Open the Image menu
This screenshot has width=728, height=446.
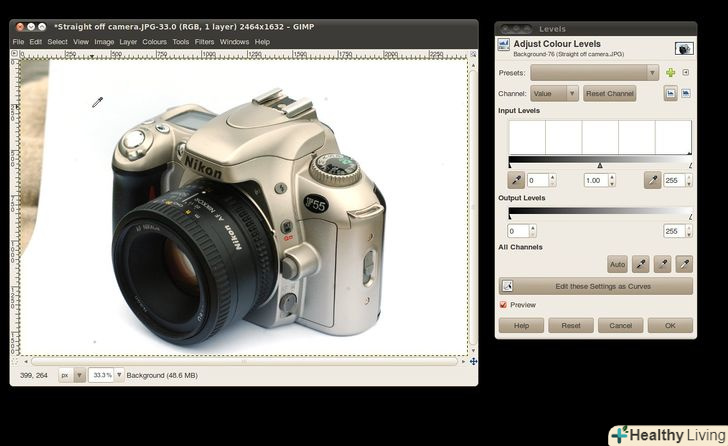click(104, 42)
